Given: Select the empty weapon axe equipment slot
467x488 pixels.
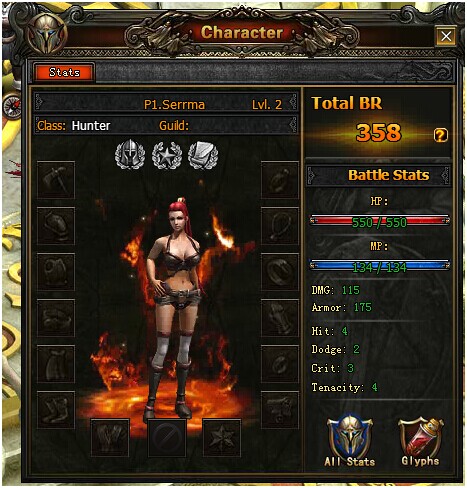Looking at the screenshot, I should tap(56, 180).
